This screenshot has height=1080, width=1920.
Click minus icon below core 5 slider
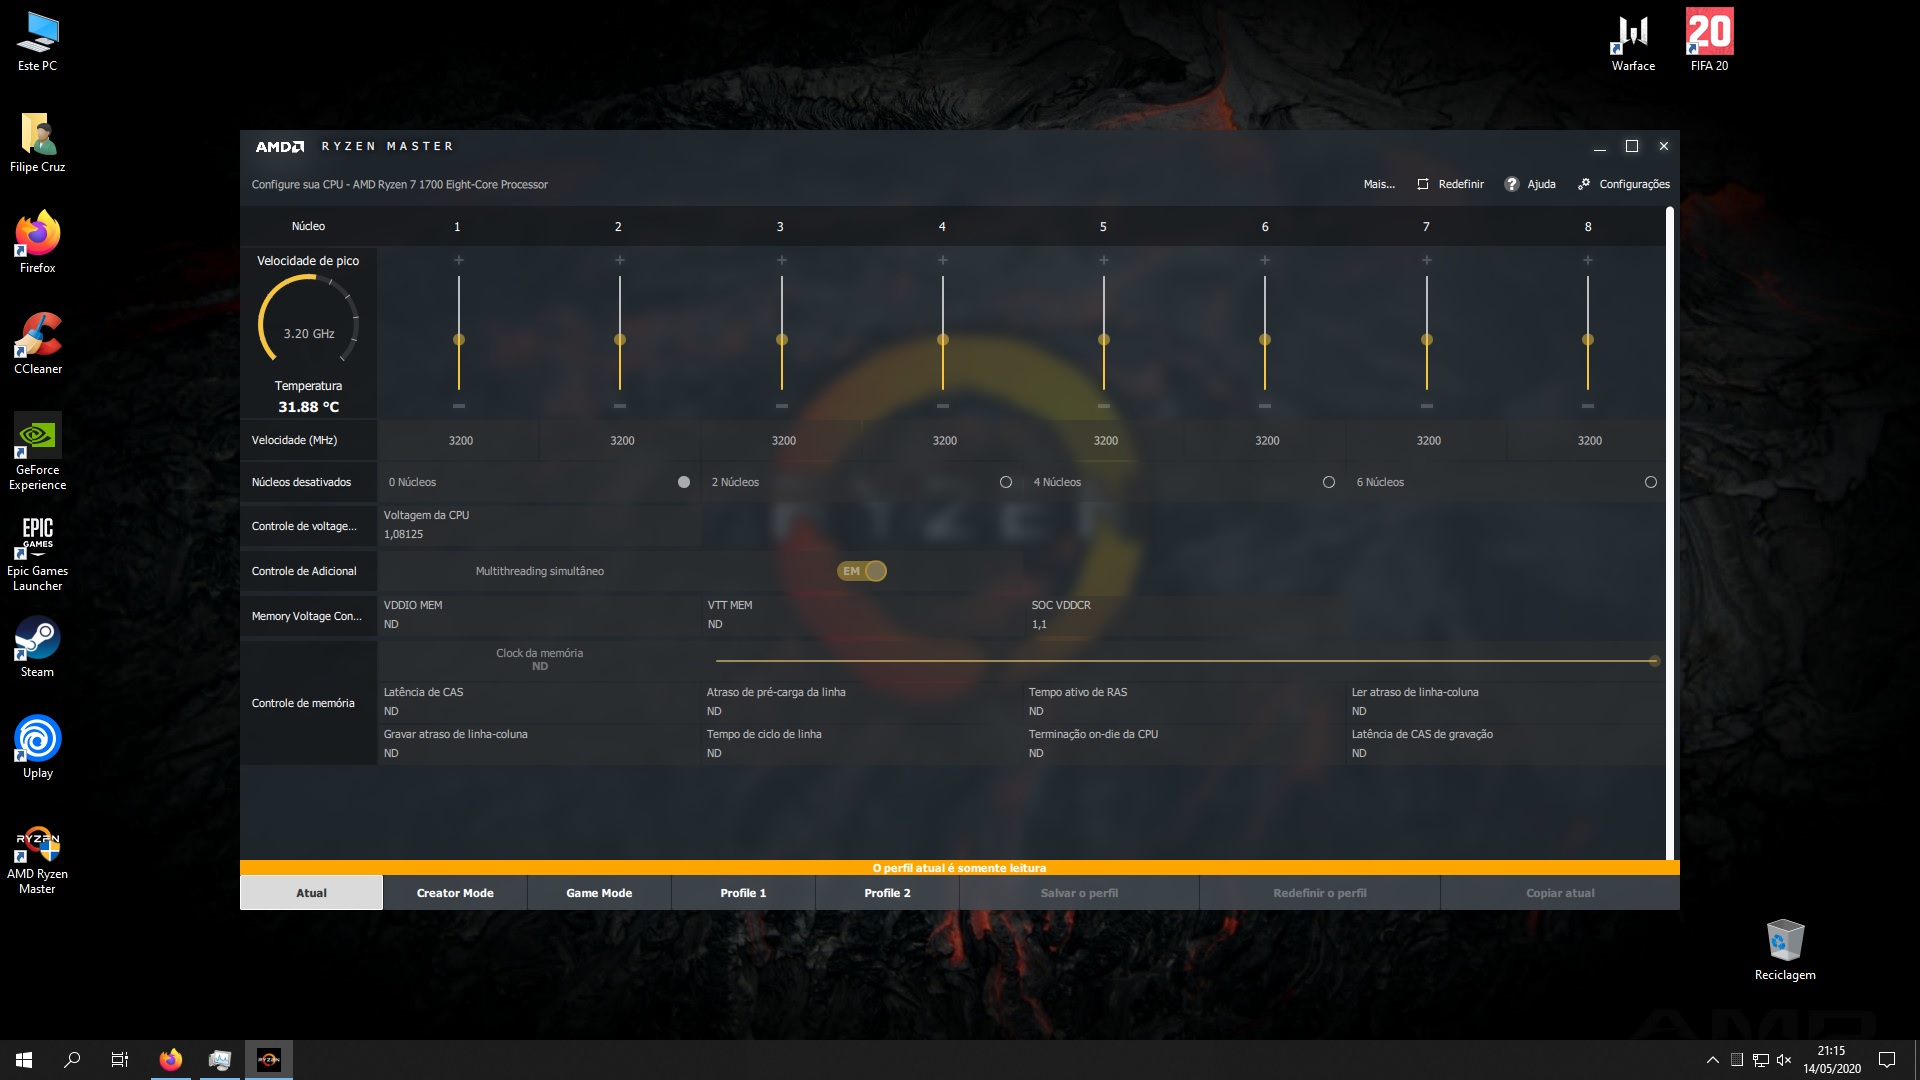[1104, 406]
